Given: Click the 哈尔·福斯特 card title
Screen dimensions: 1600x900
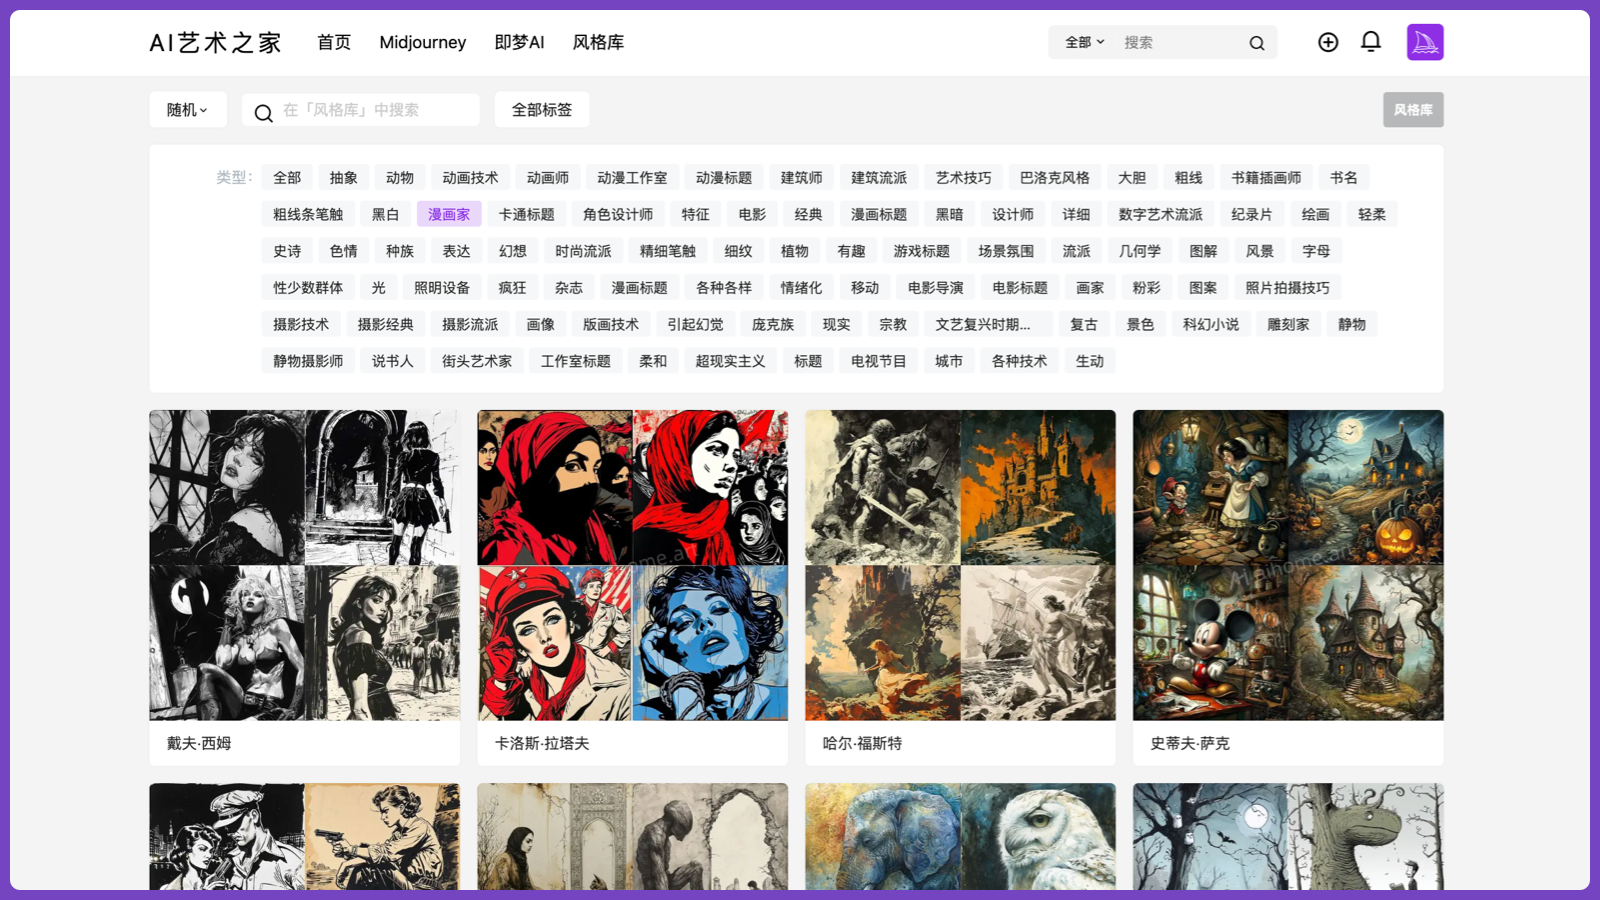Looking at the screenshot, I should click(x=862, y=743).
